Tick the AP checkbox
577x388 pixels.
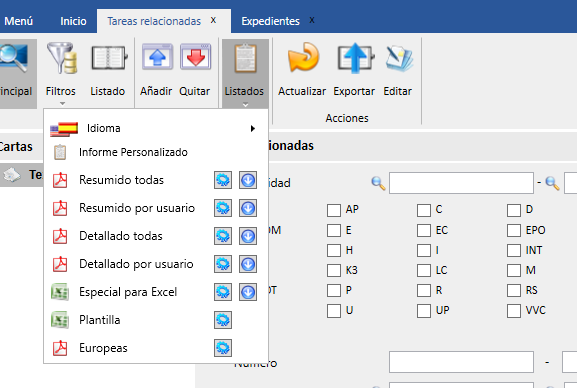pos(334,210)
